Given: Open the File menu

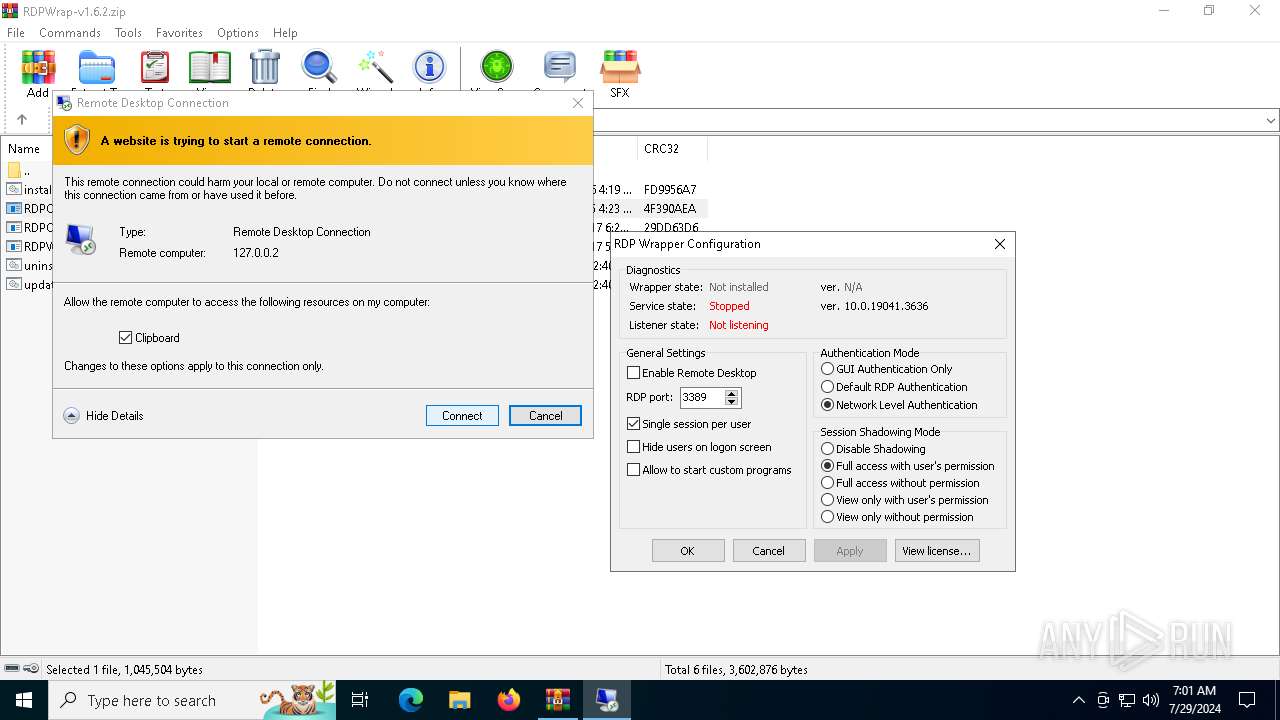Looking at the screenshot, I should click(16, 33).
